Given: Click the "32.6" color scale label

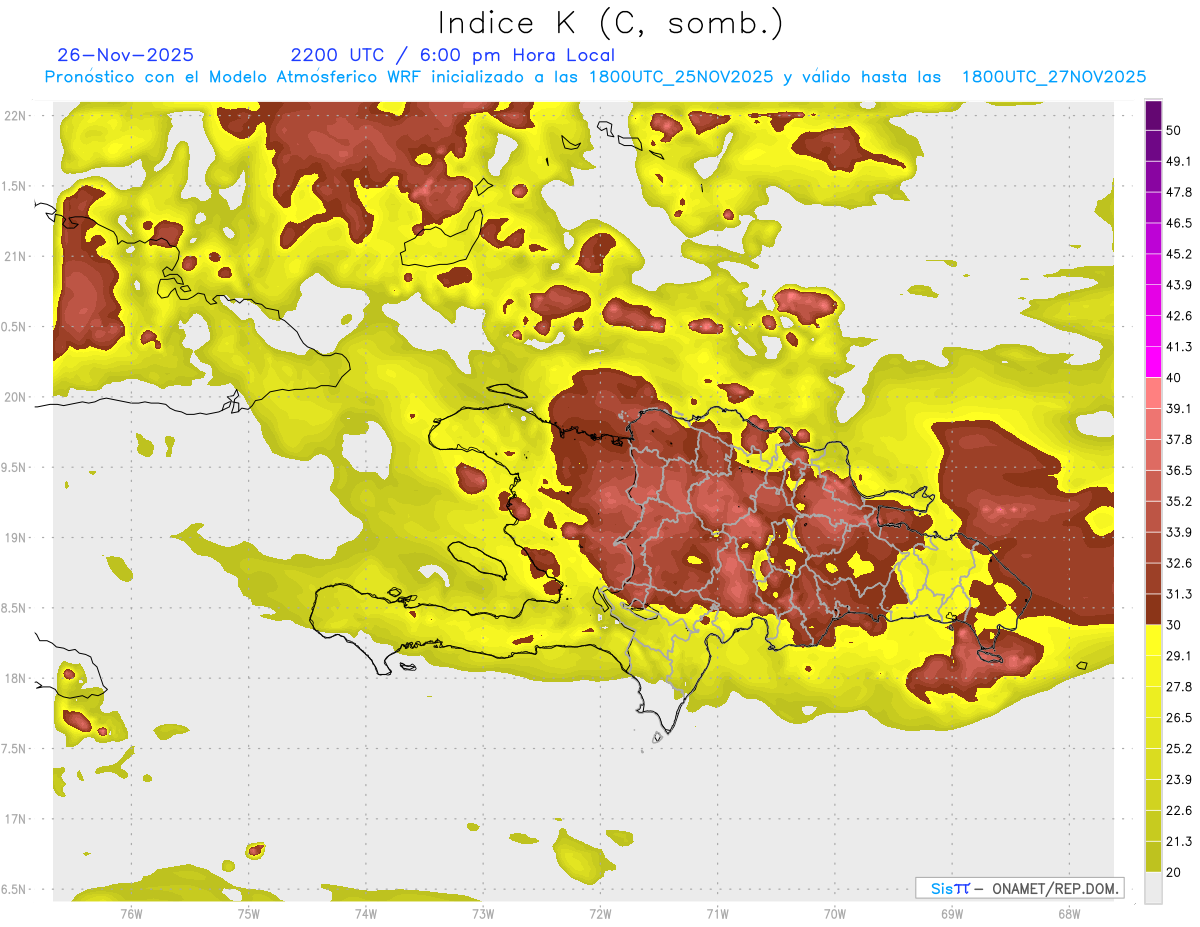Looking at the screenshot, I should click(x=1178, y=563).
